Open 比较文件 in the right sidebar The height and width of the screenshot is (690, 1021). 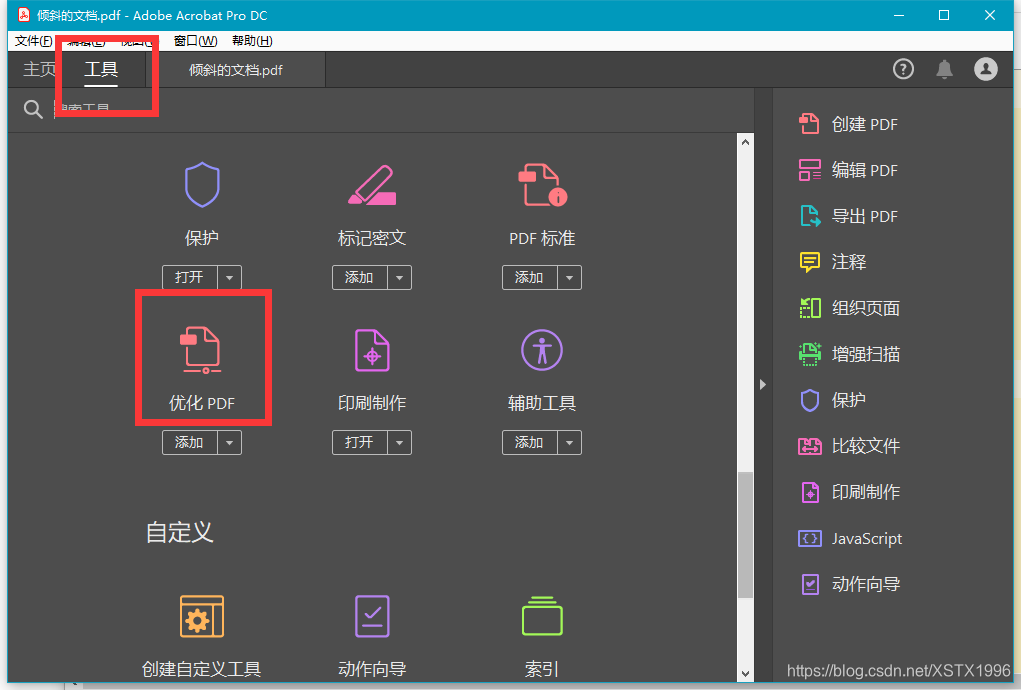[850, 446]
